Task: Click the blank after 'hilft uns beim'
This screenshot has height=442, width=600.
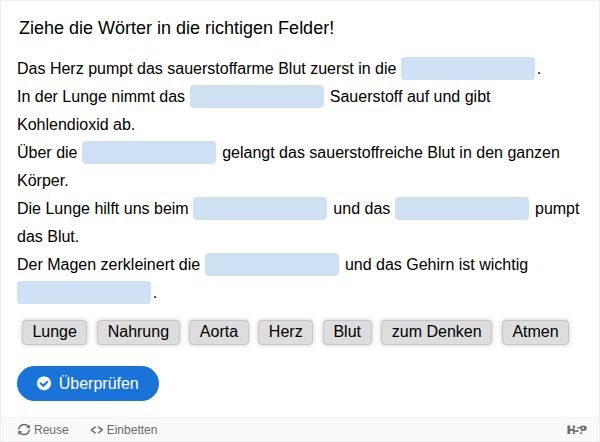Action: 260,209
